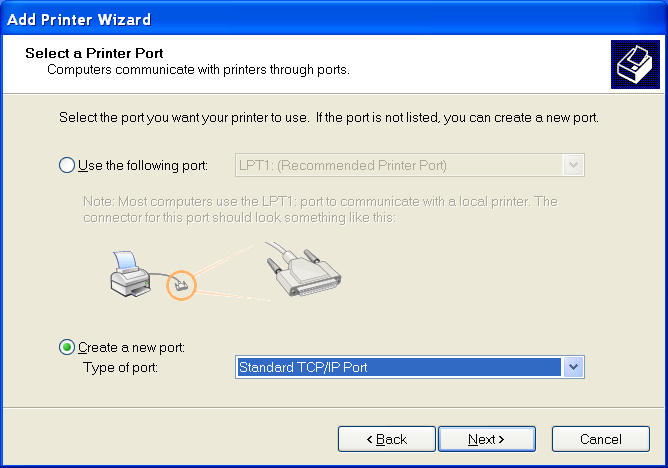Select the 'Create a new port' radio button
668x468 pixels.
click(67, 347)
